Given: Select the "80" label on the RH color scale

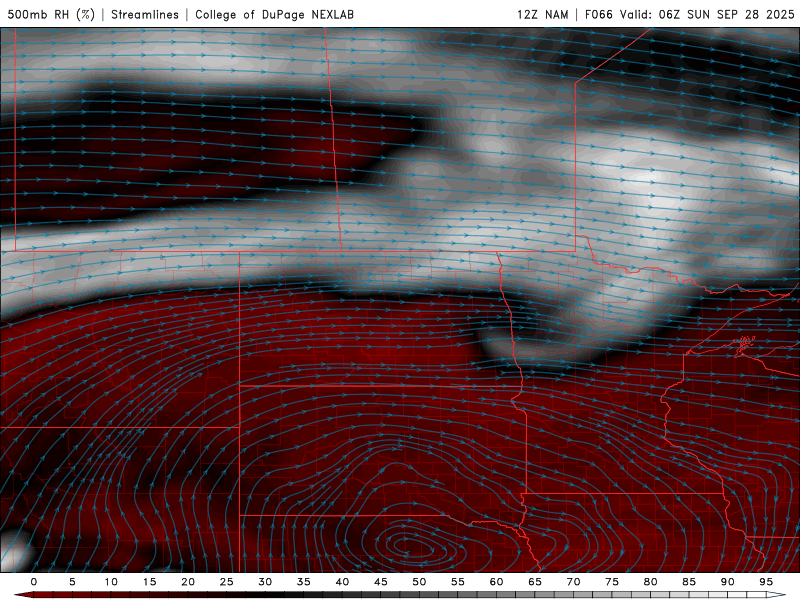Looking at the screenshot, I should click(650, 582).
